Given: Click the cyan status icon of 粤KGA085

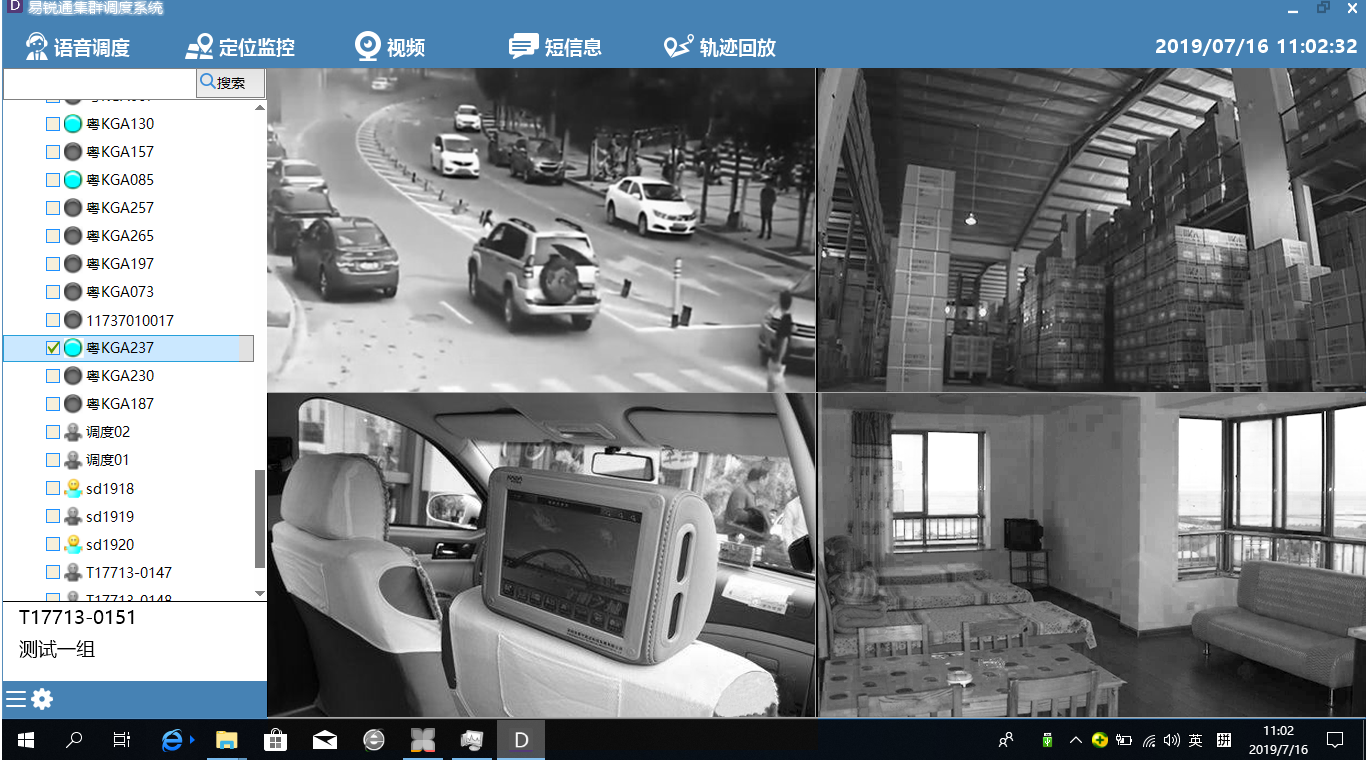Looking at the screenshot, I should (x=73, y=180).
